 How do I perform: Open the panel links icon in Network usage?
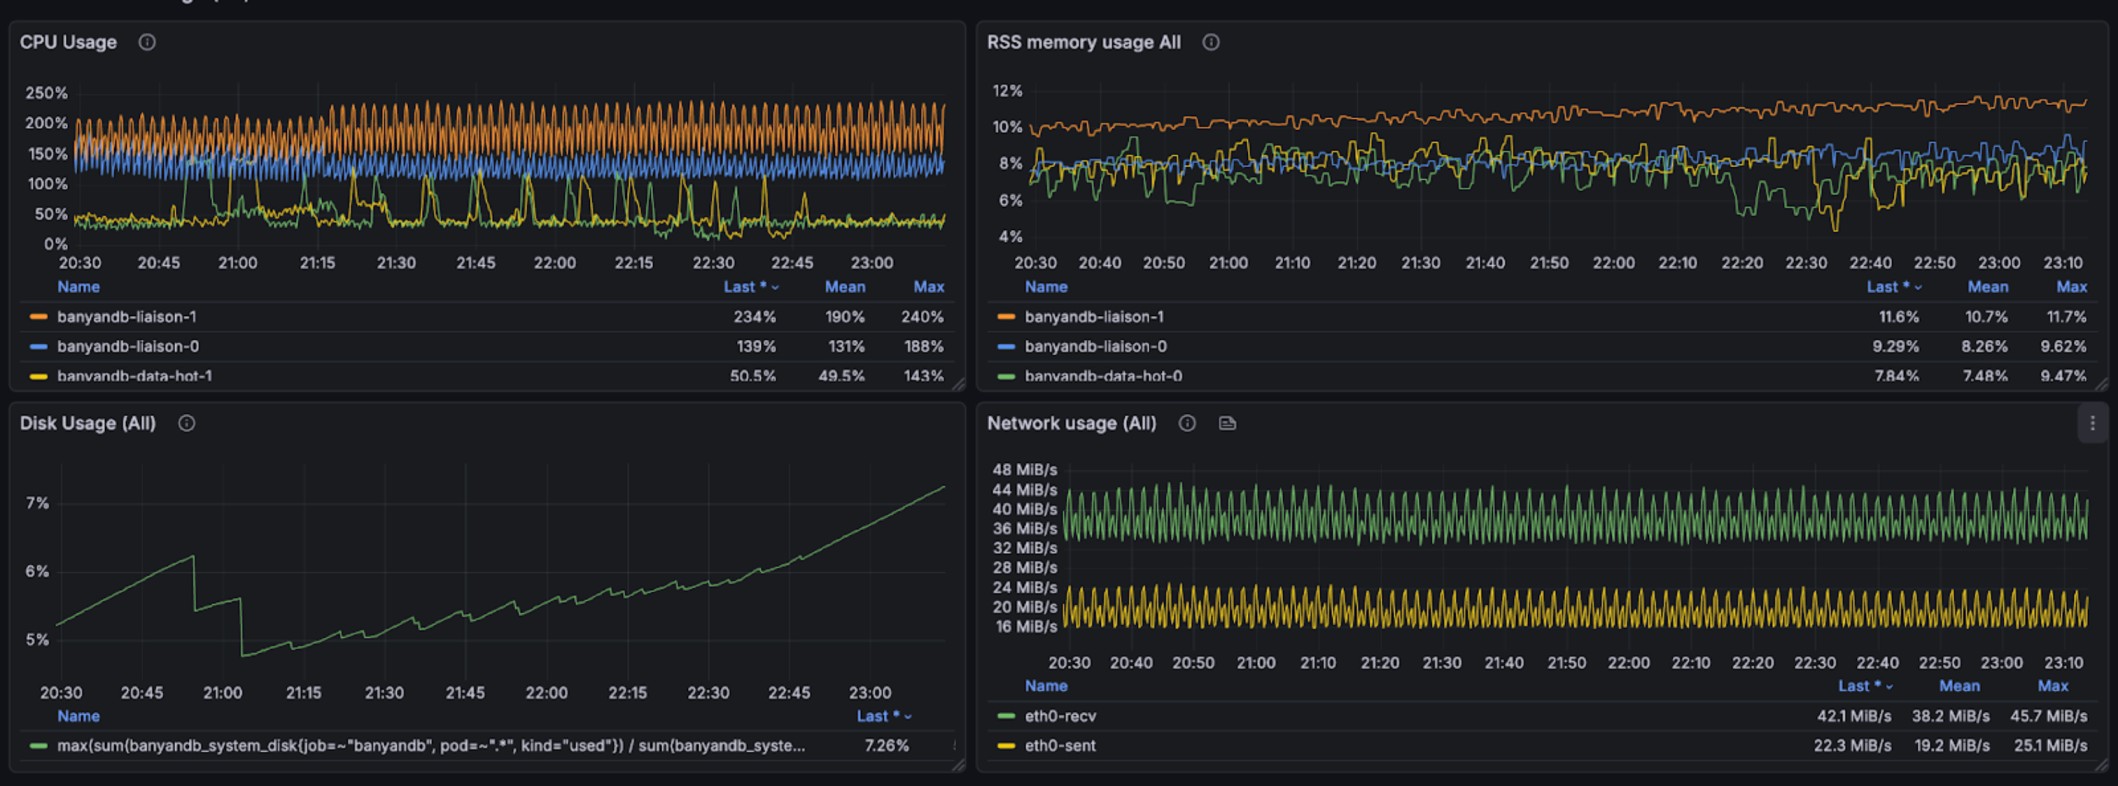[1227, 423]
